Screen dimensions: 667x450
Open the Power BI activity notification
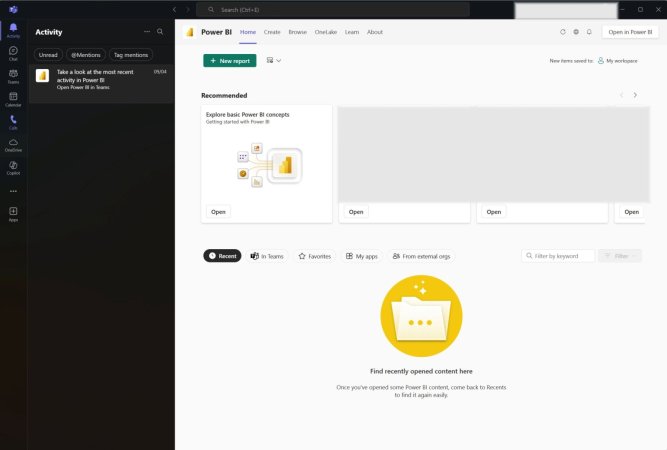tap(101, 83)
